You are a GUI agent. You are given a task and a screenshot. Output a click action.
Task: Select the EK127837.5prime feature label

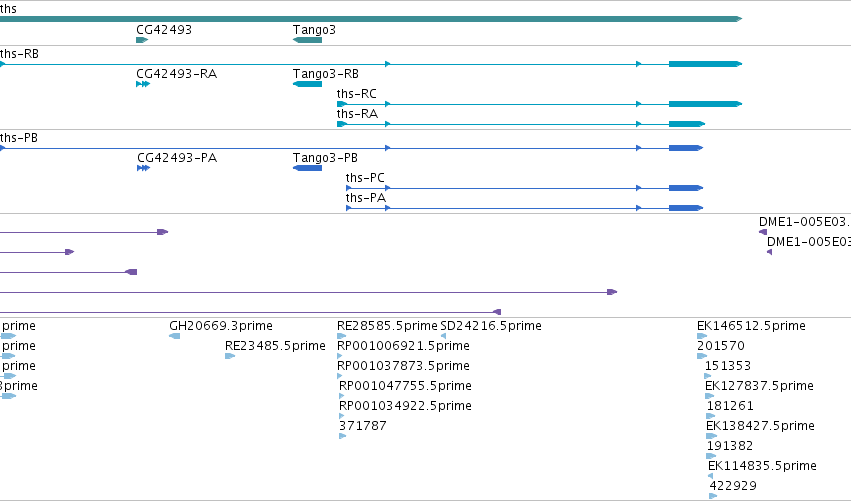(x=759, y=386)
